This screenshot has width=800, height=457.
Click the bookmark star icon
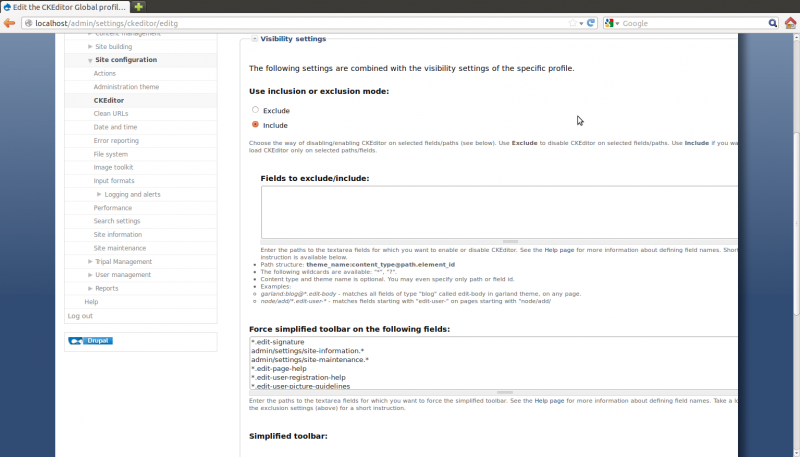[572, 23]
